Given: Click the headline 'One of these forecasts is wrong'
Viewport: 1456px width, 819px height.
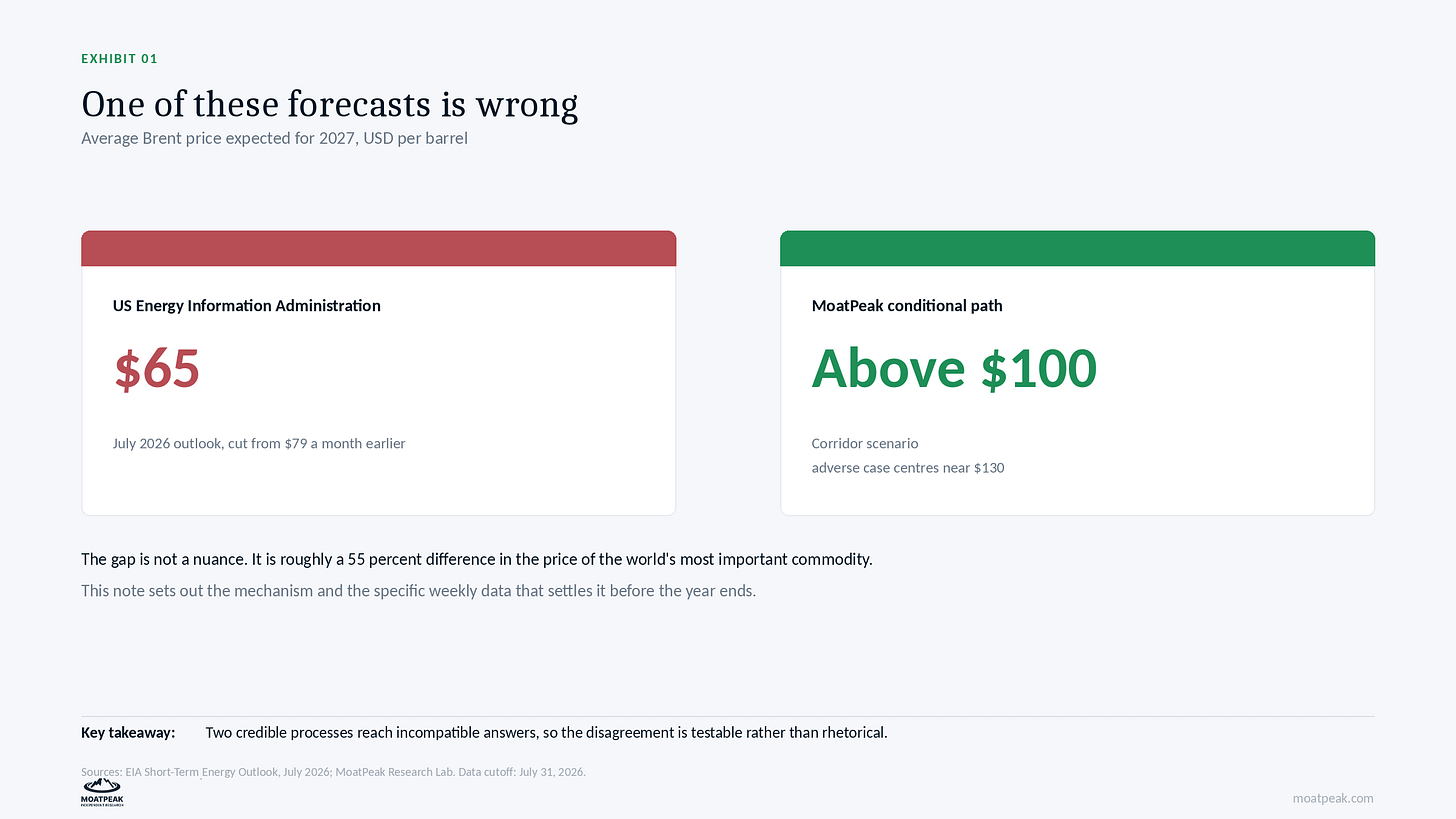Looking at the screenshot, I should [329, 105].
